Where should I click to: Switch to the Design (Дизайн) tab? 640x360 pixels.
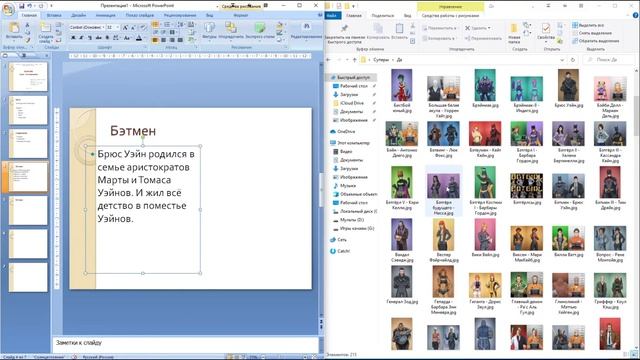(78, 15)
